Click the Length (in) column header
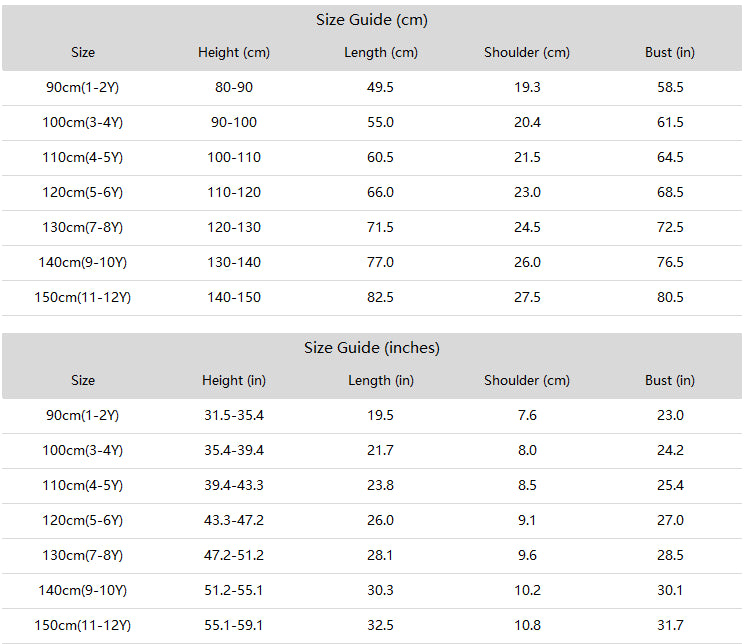 (x=381, y=380)
